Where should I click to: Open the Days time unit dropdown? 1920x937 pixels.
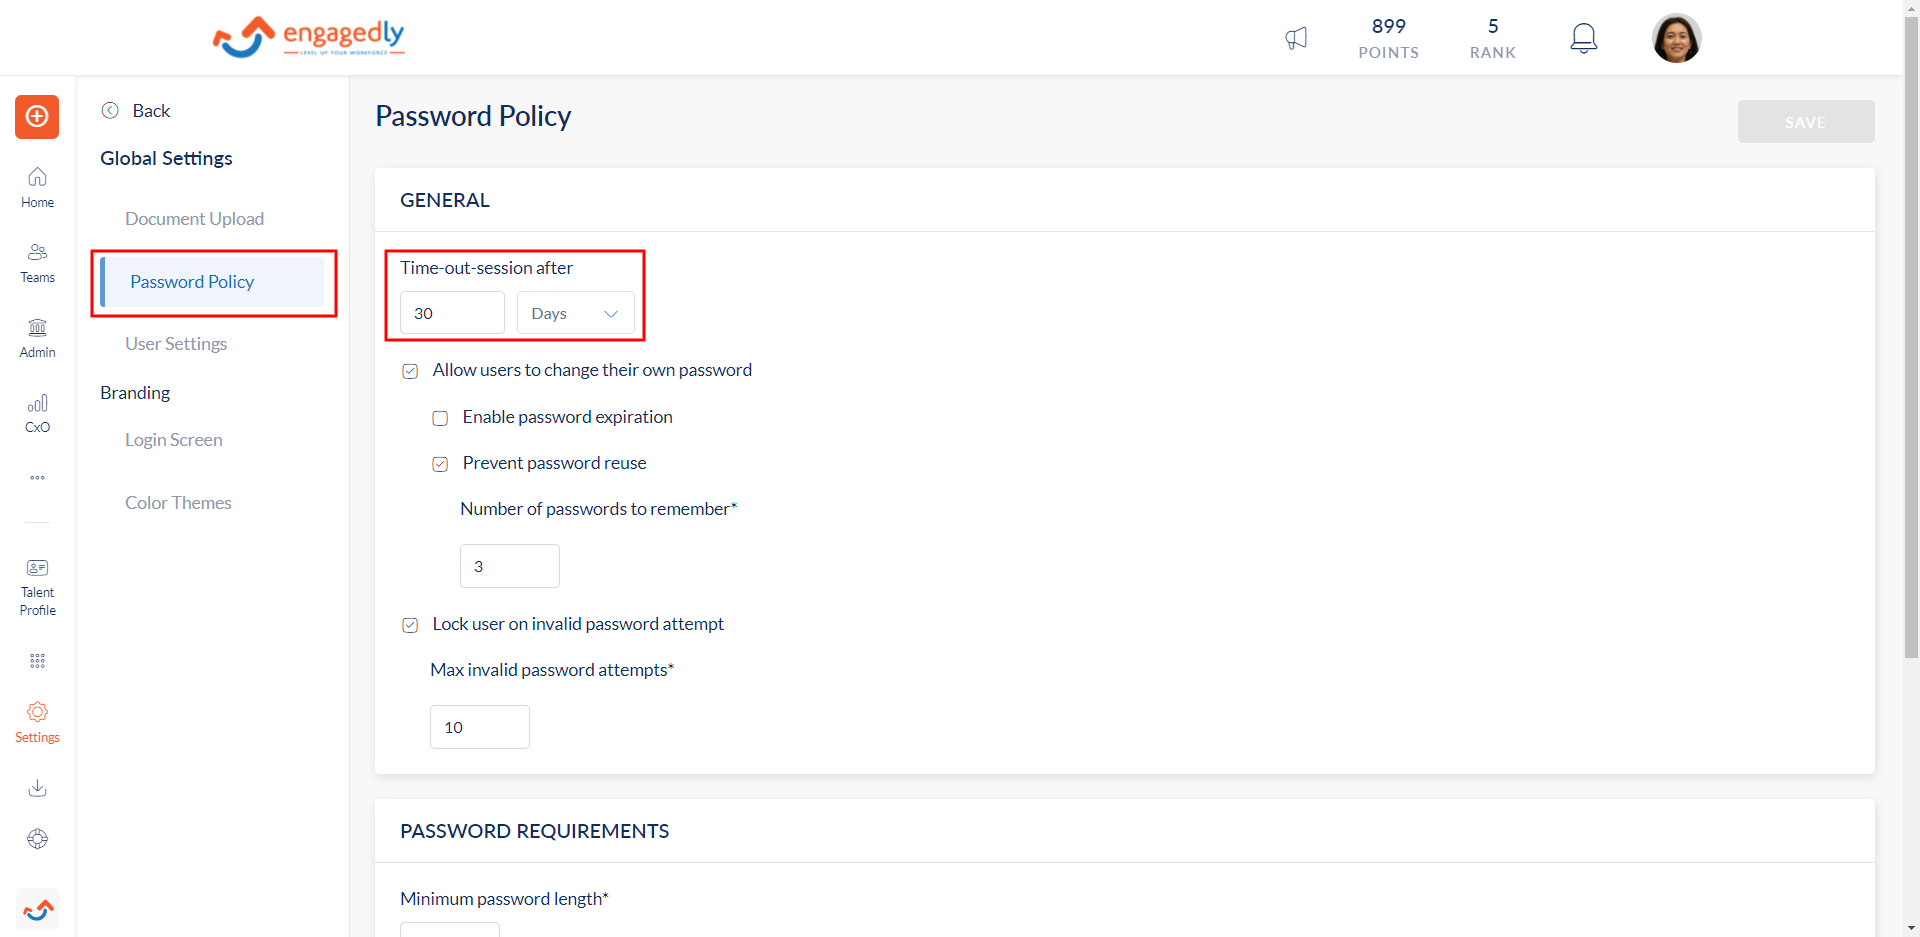(576, 313)
